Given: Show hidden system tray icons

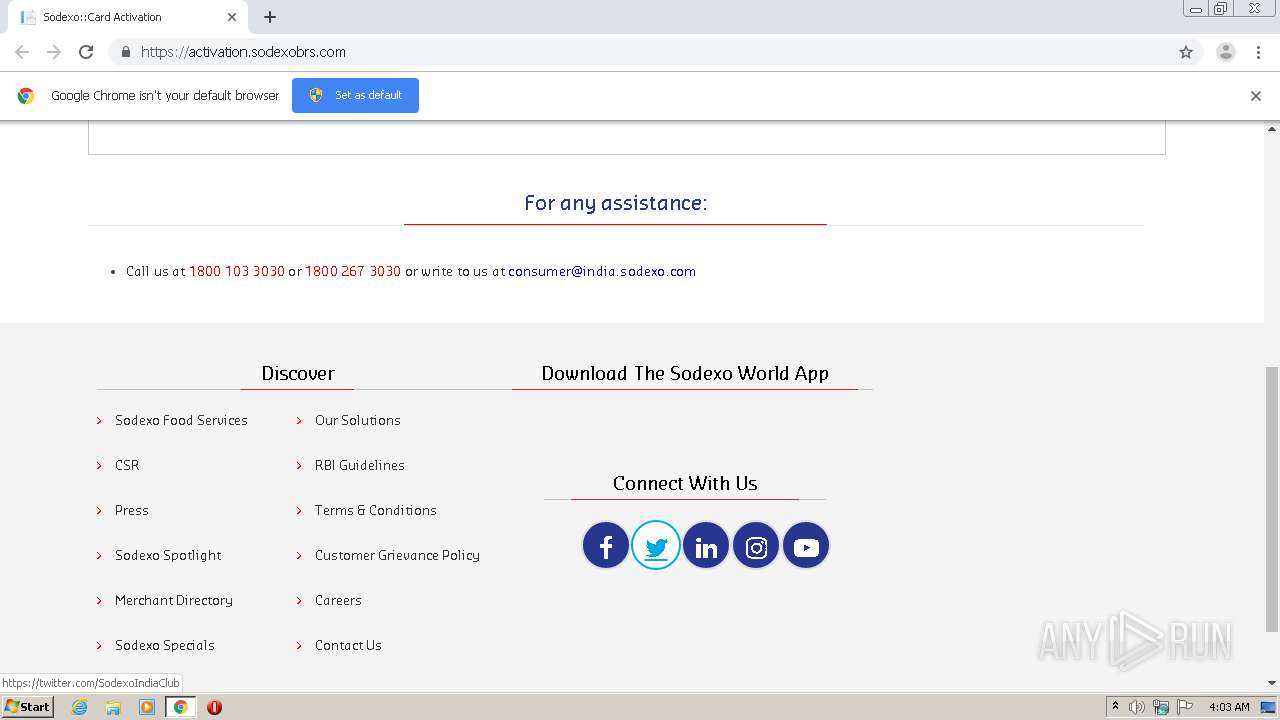Looking at the screenshot, I should pyautogui.click(x=1115, y=707).
